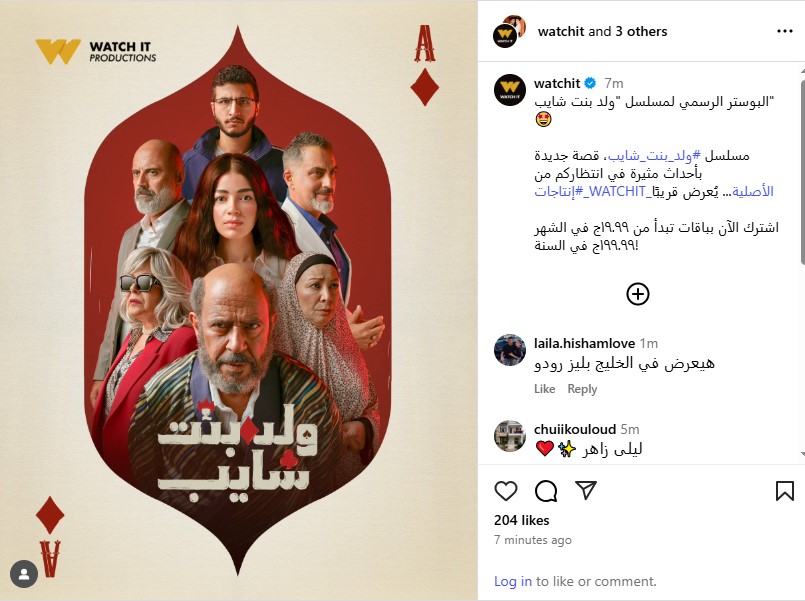Open comments via the speech bubble icon
Image resolution: width=805 pixels, height=601 pixels.
[546, 491]
